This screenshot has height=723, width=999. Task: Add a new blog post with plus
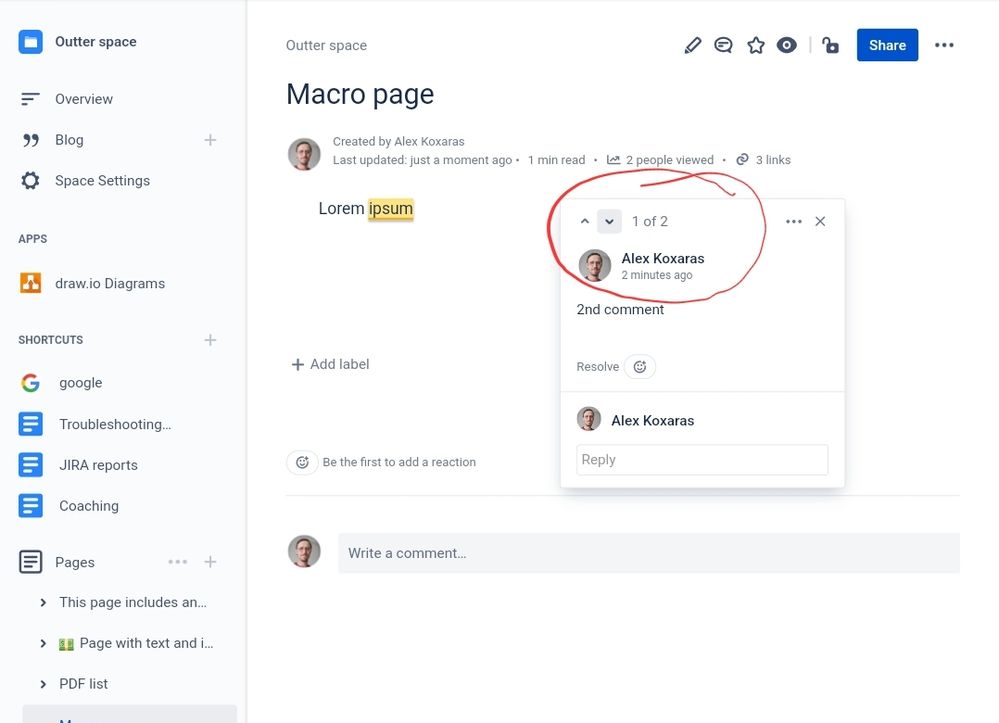pyautogui.click(x=210, y=140)
